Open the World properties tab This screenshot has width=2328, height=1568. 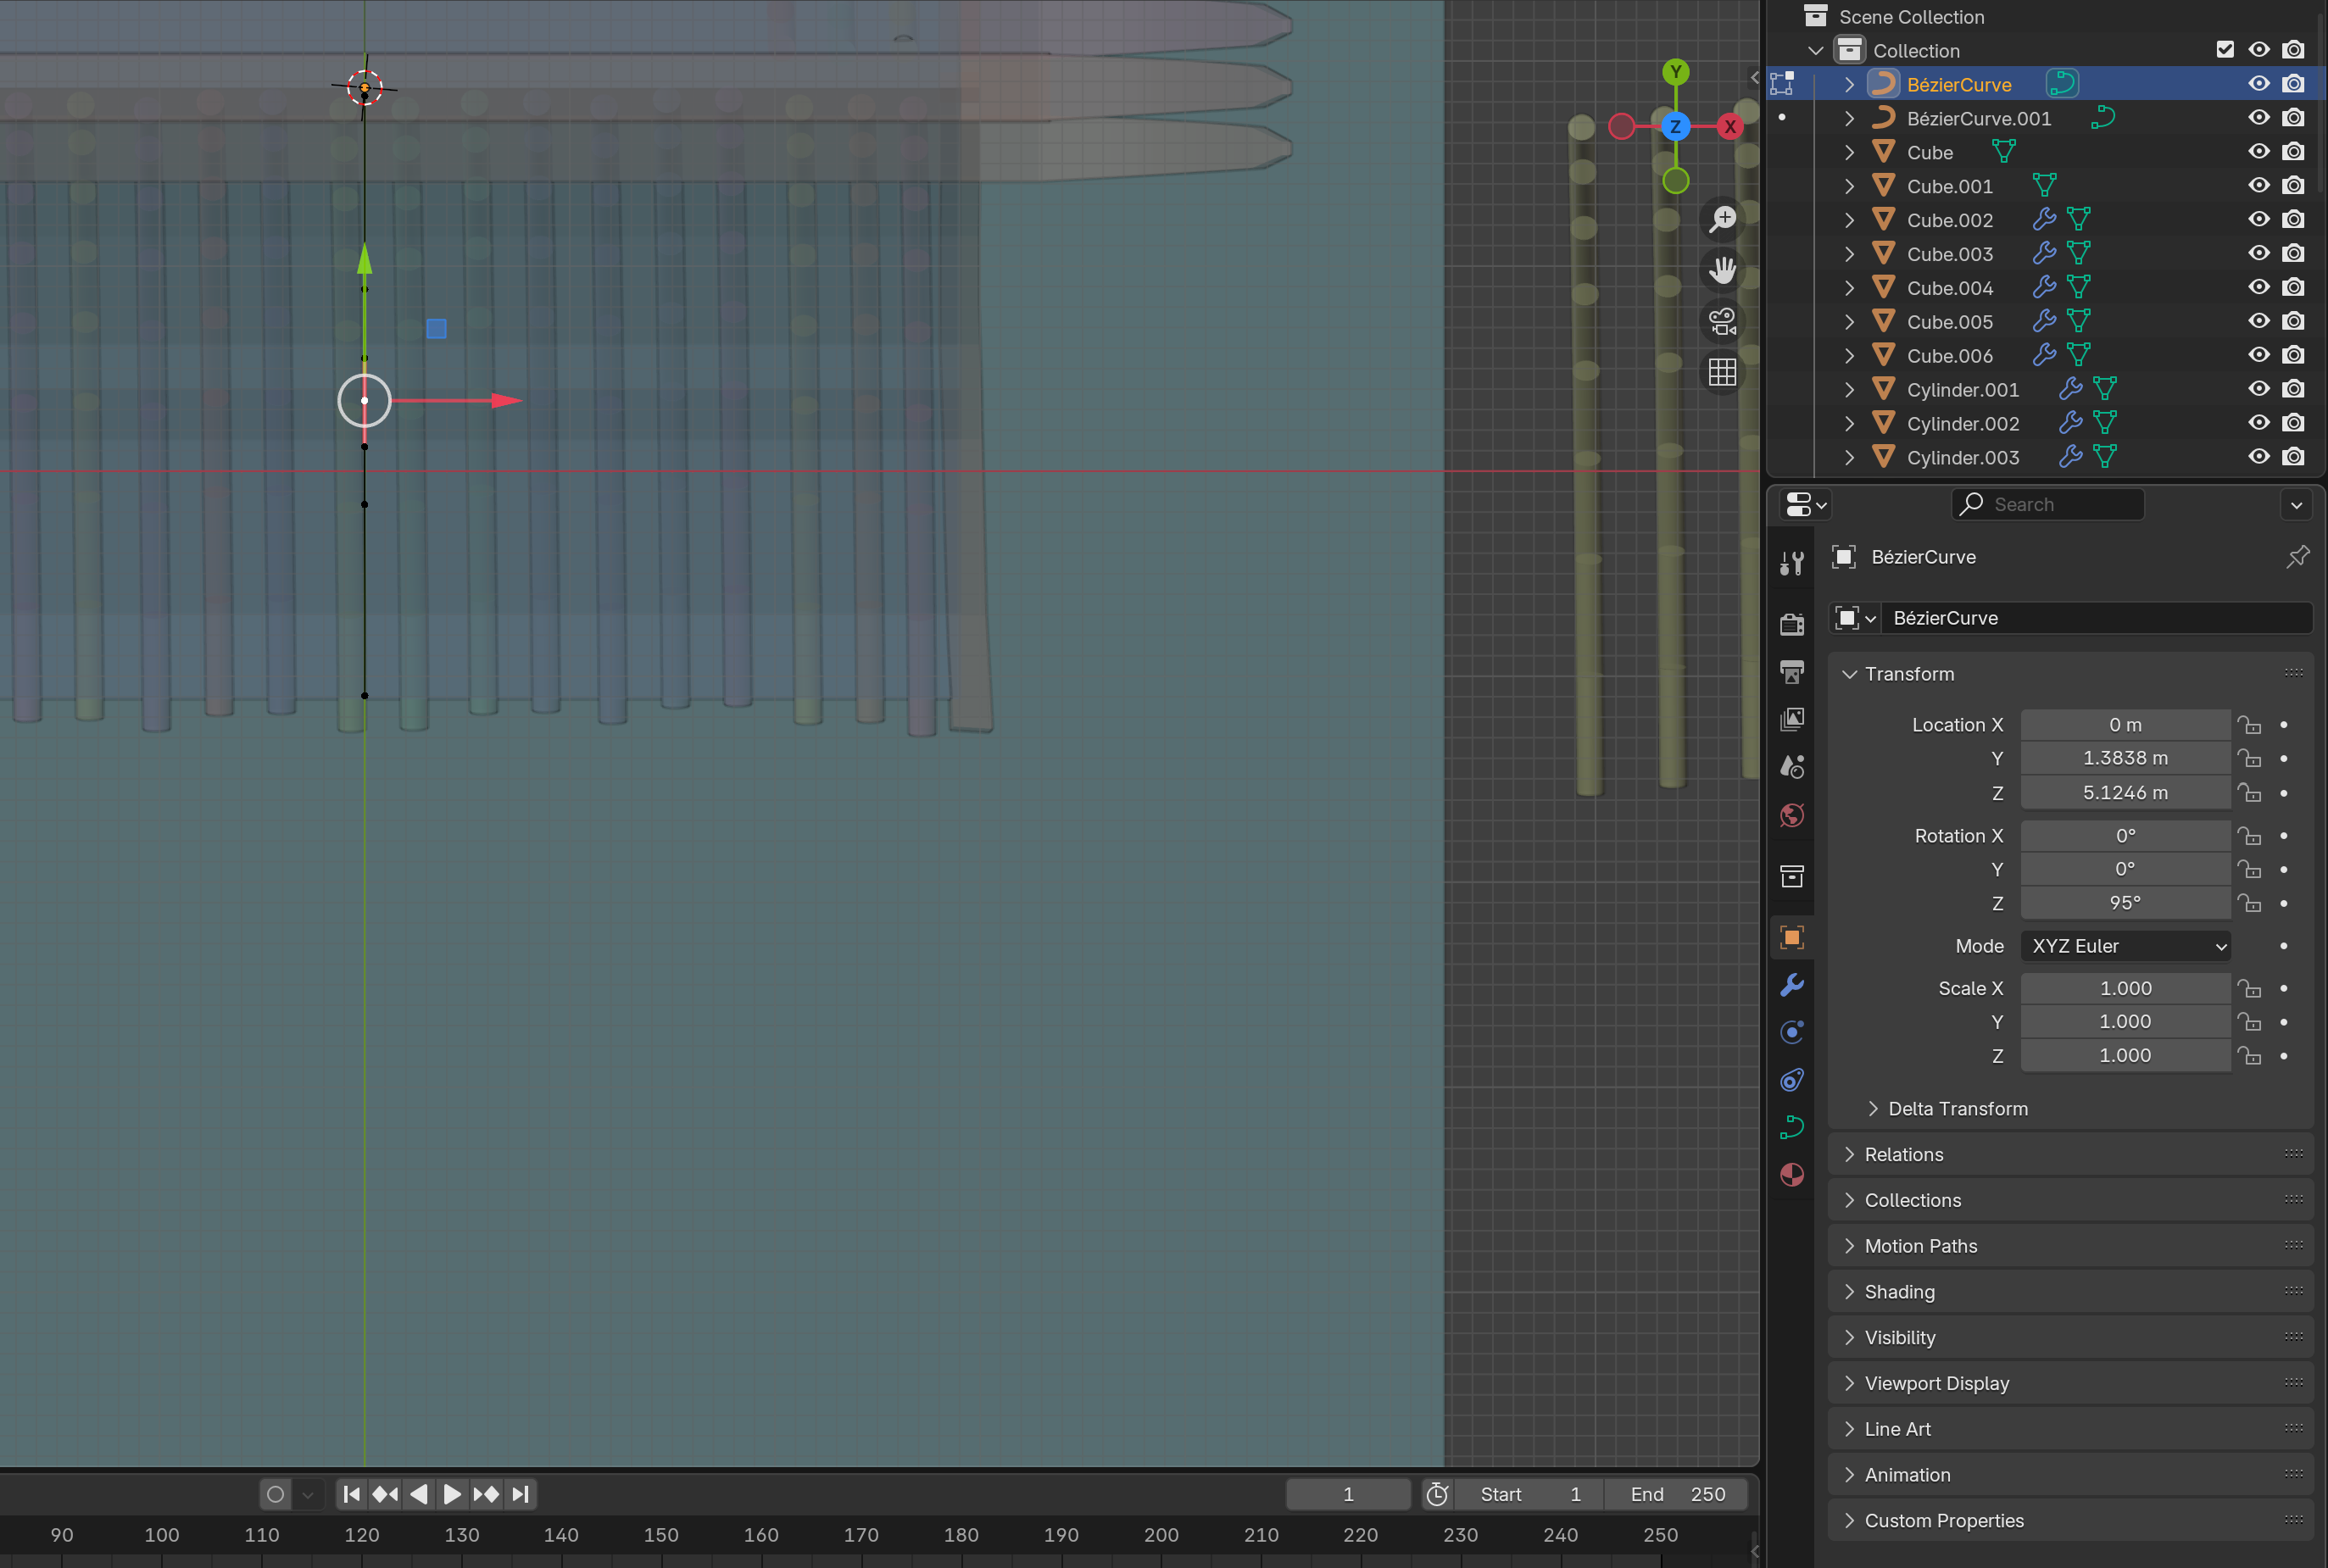click(x=1792, y=815)
